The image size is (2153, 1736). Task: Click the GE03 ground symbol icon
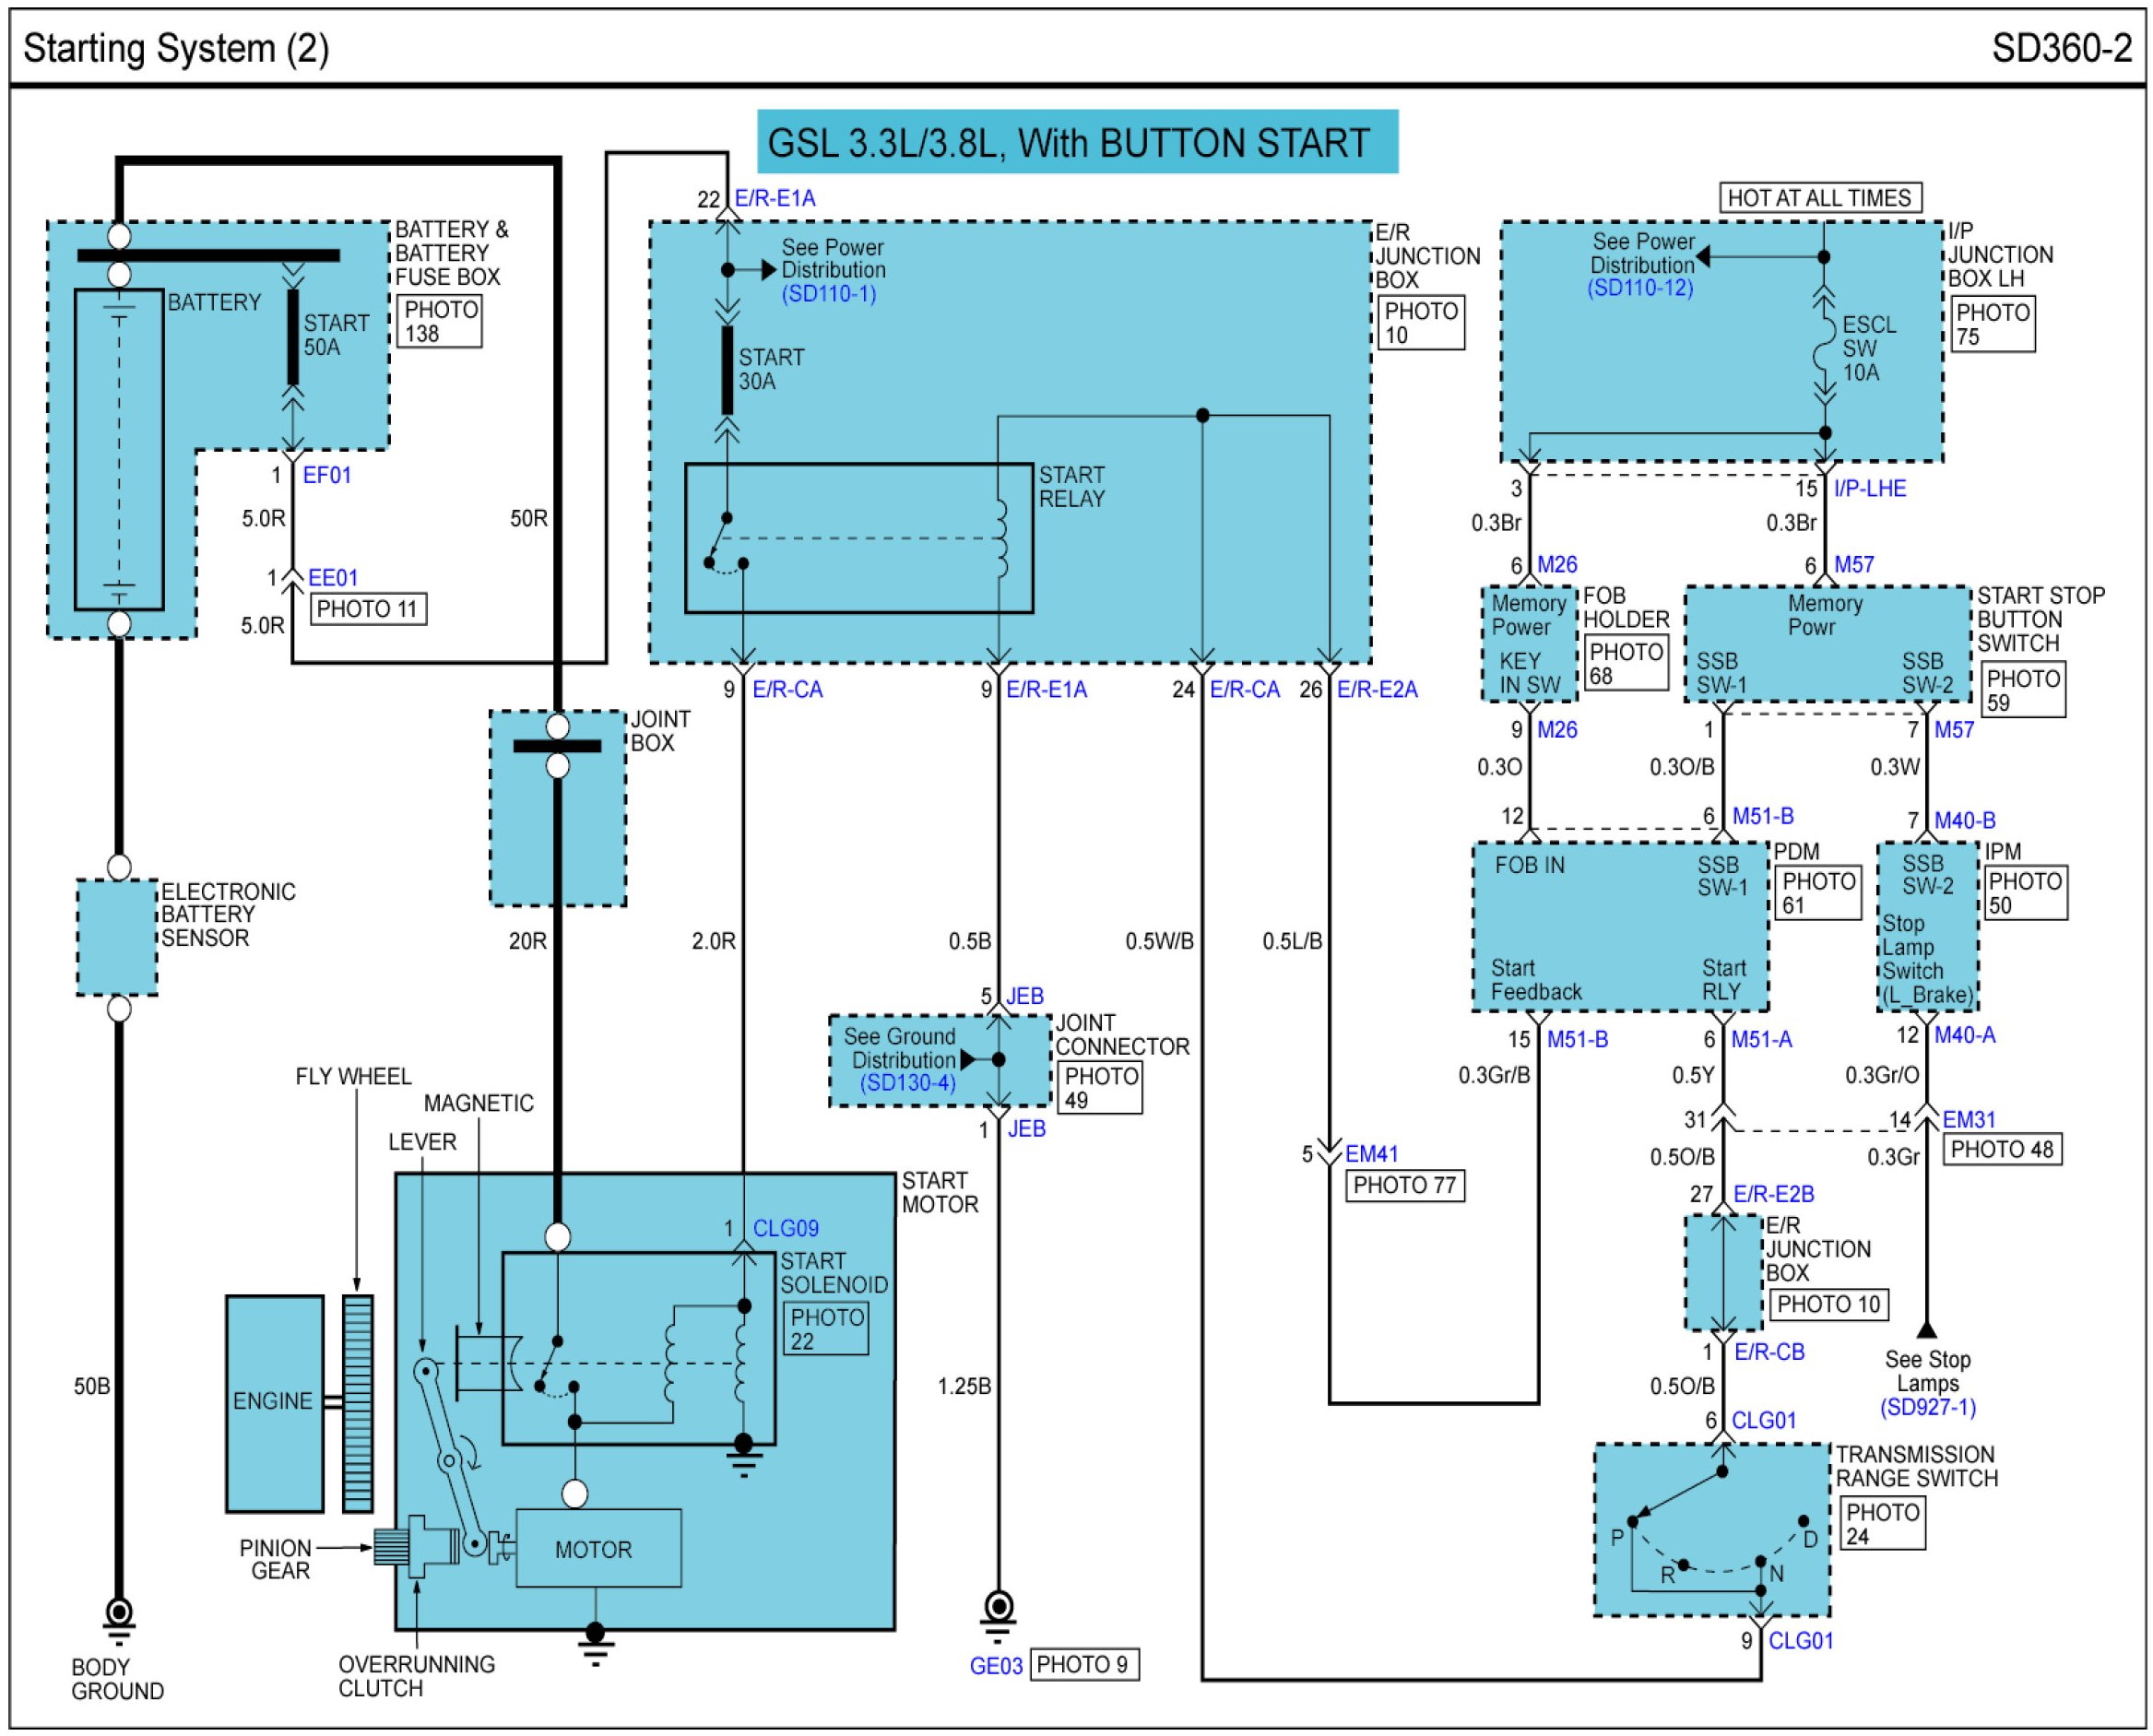click(997, 1610)
